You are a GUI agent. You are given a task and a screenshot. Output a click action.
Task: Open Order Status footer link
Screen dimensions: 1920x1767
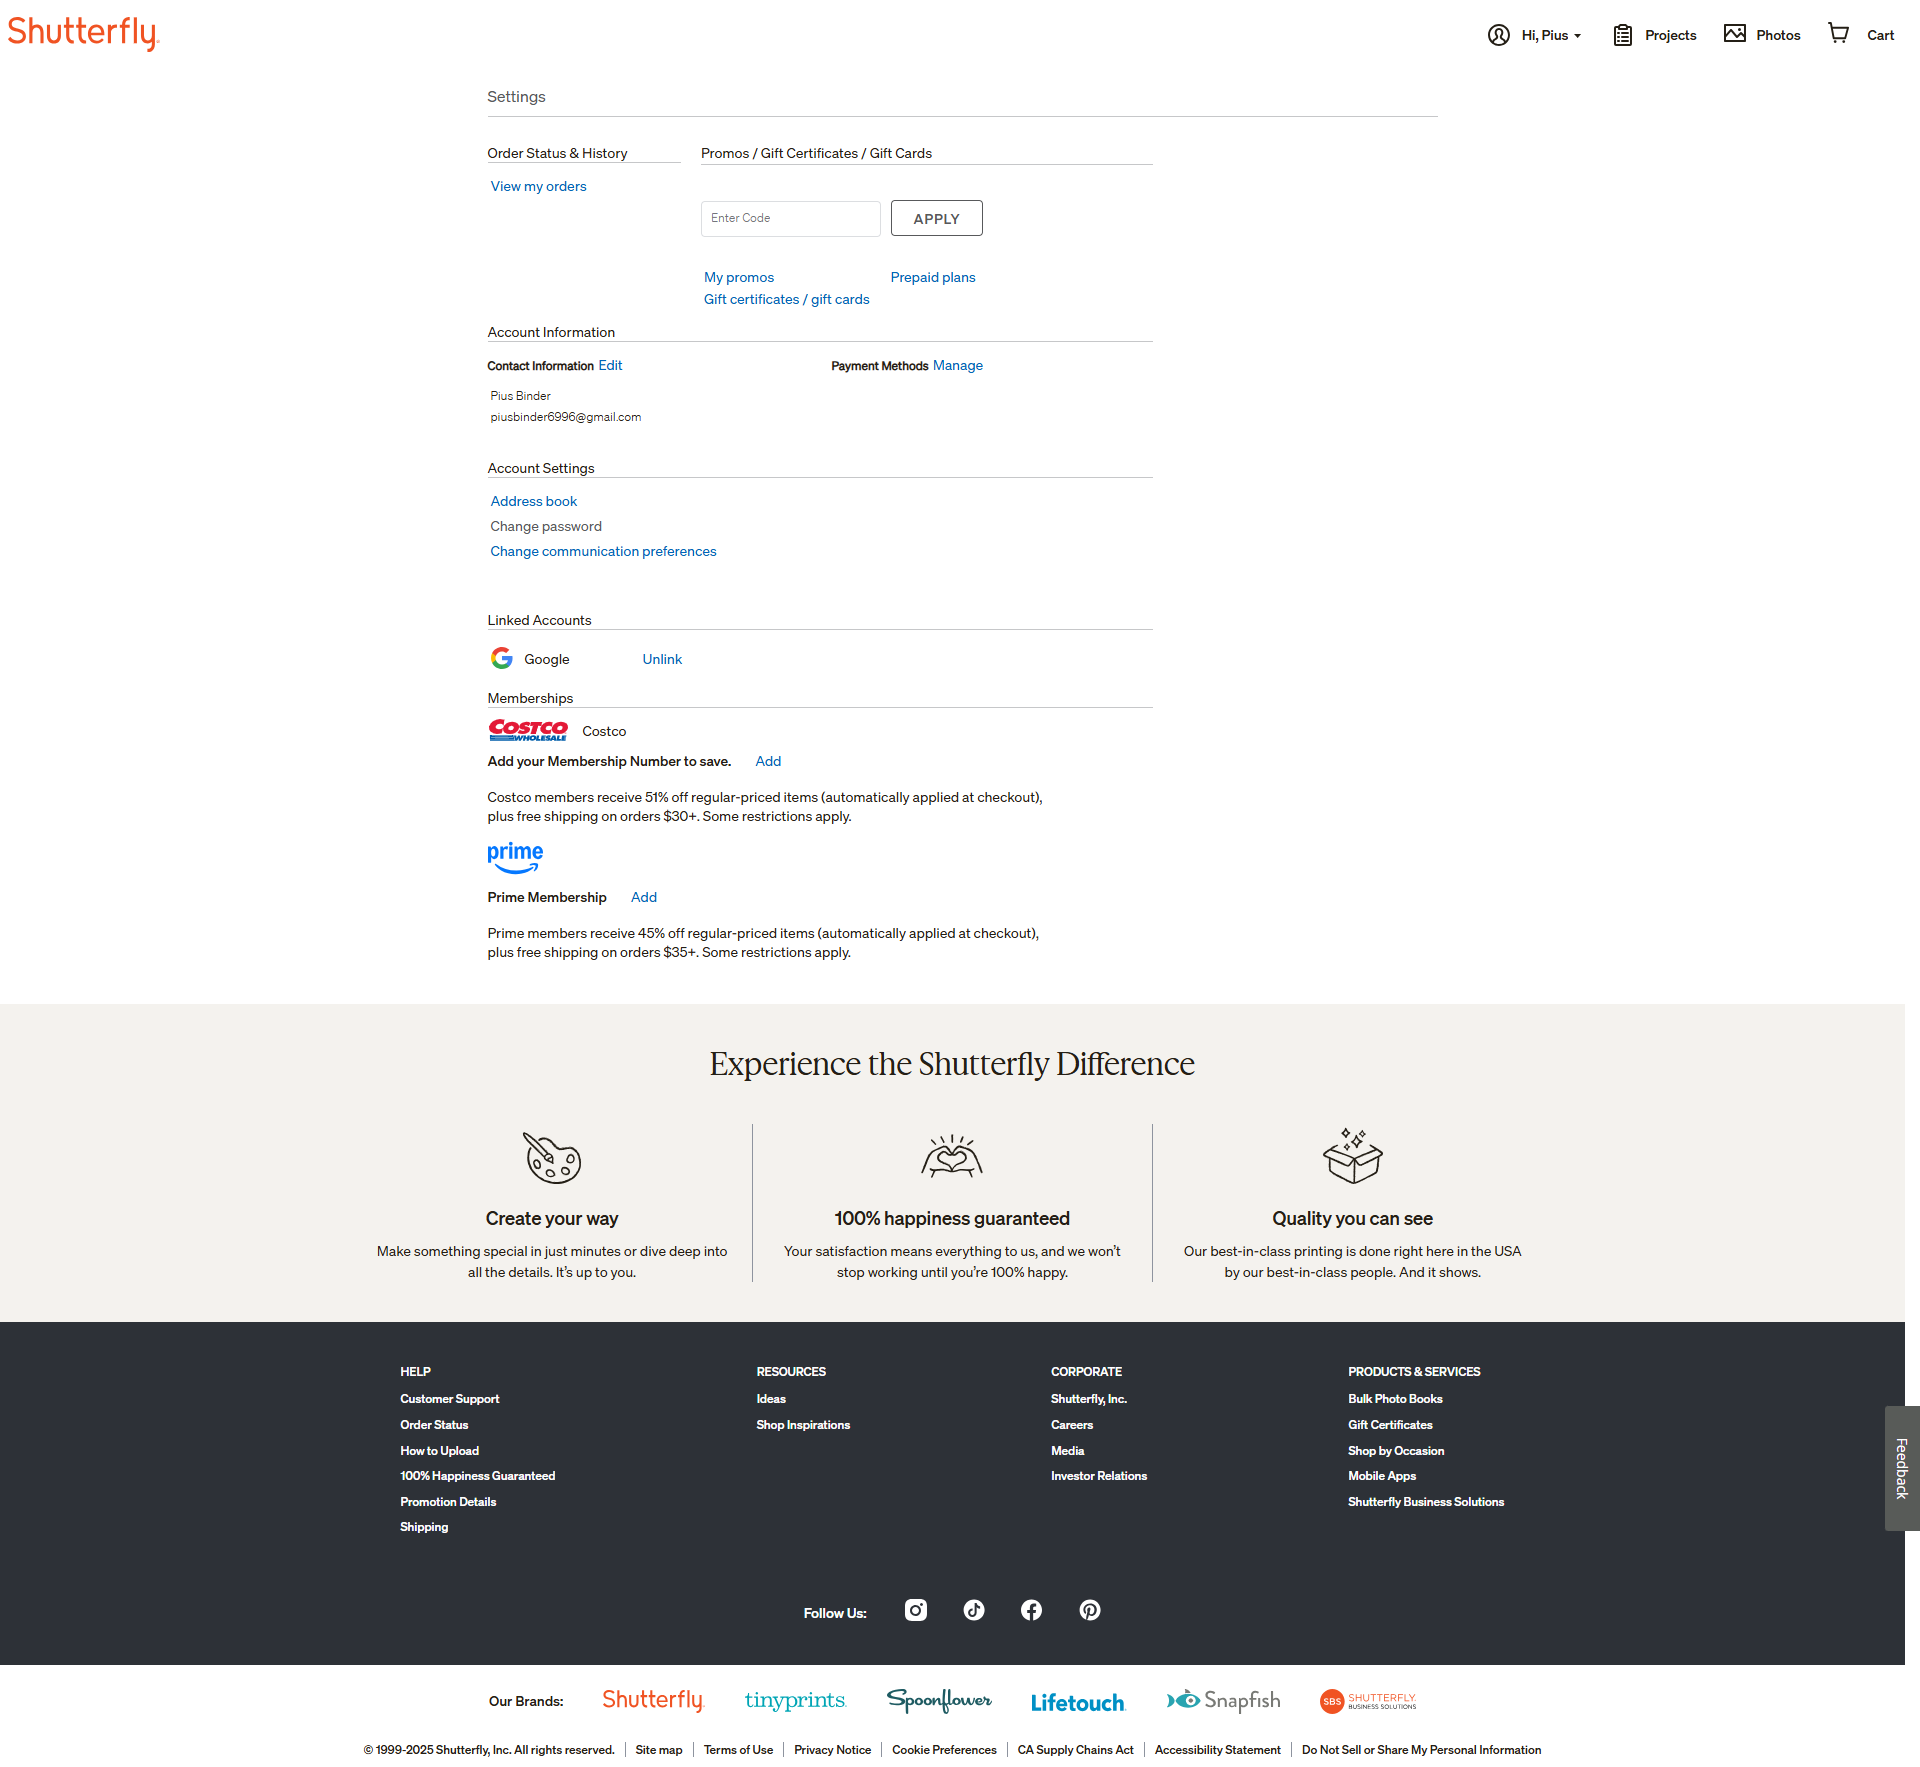pyautogui.click(x=434, y=1425)
